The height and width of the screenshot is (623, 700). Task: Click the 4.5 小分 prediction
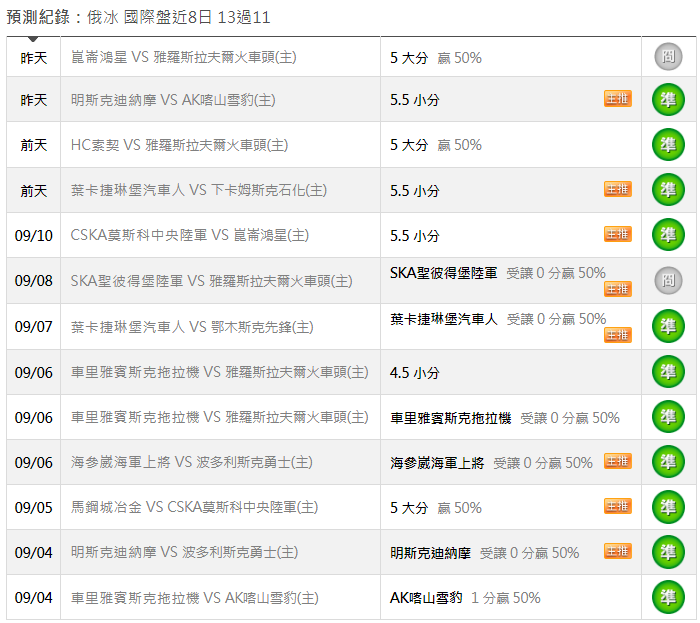click(x=415, y=372)
